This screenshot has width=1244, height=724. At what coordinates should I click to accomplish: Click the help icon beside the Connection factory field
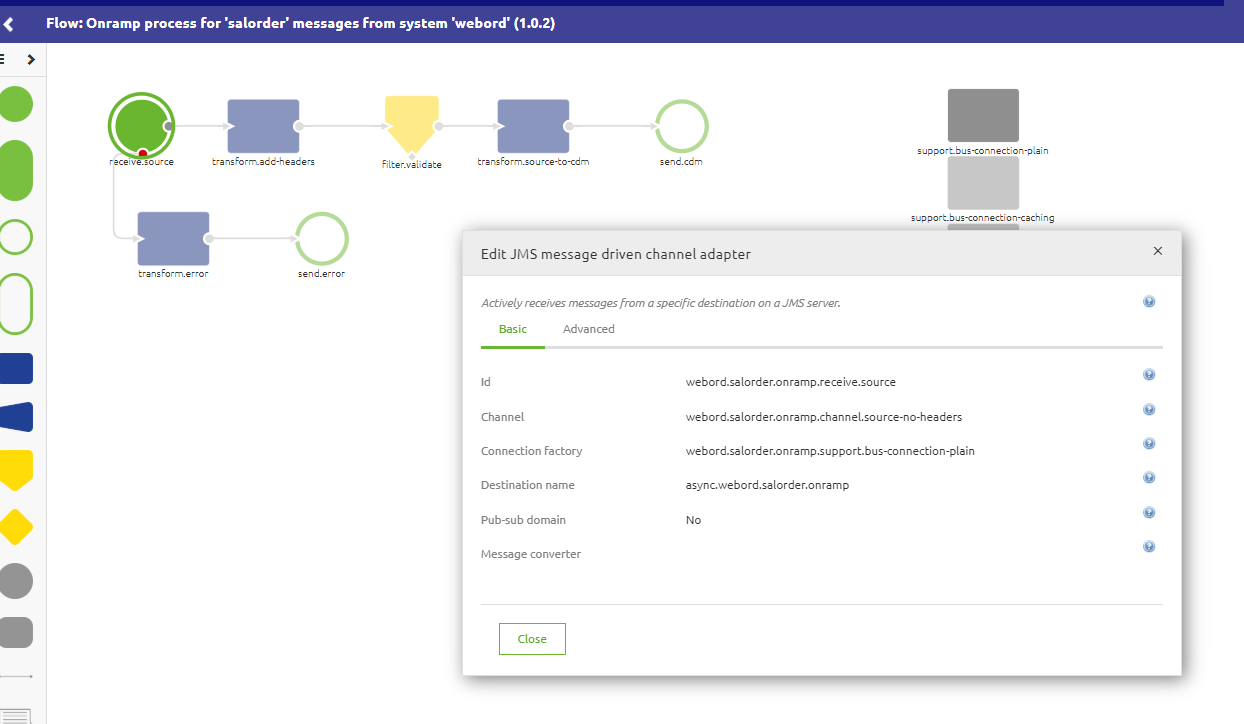click(x=1148, y=443)
